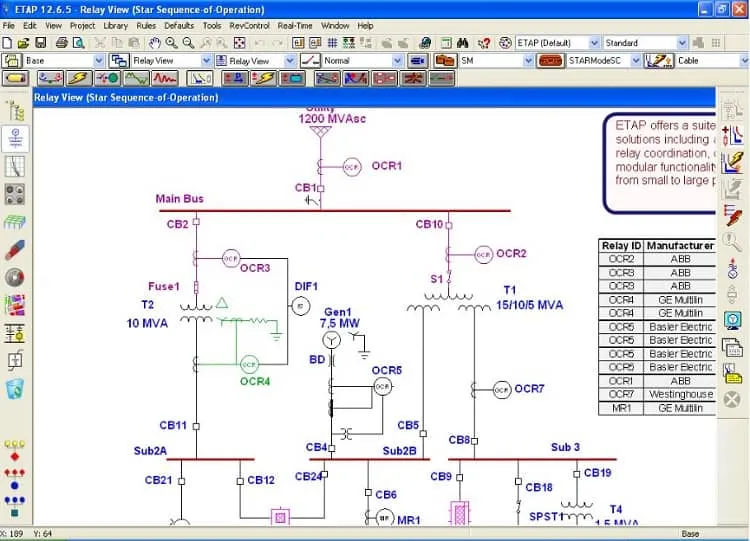Toggle the CB1 circuit breaker on the diagram
This screenshot has width=750, height=541.
click(321, 188)
